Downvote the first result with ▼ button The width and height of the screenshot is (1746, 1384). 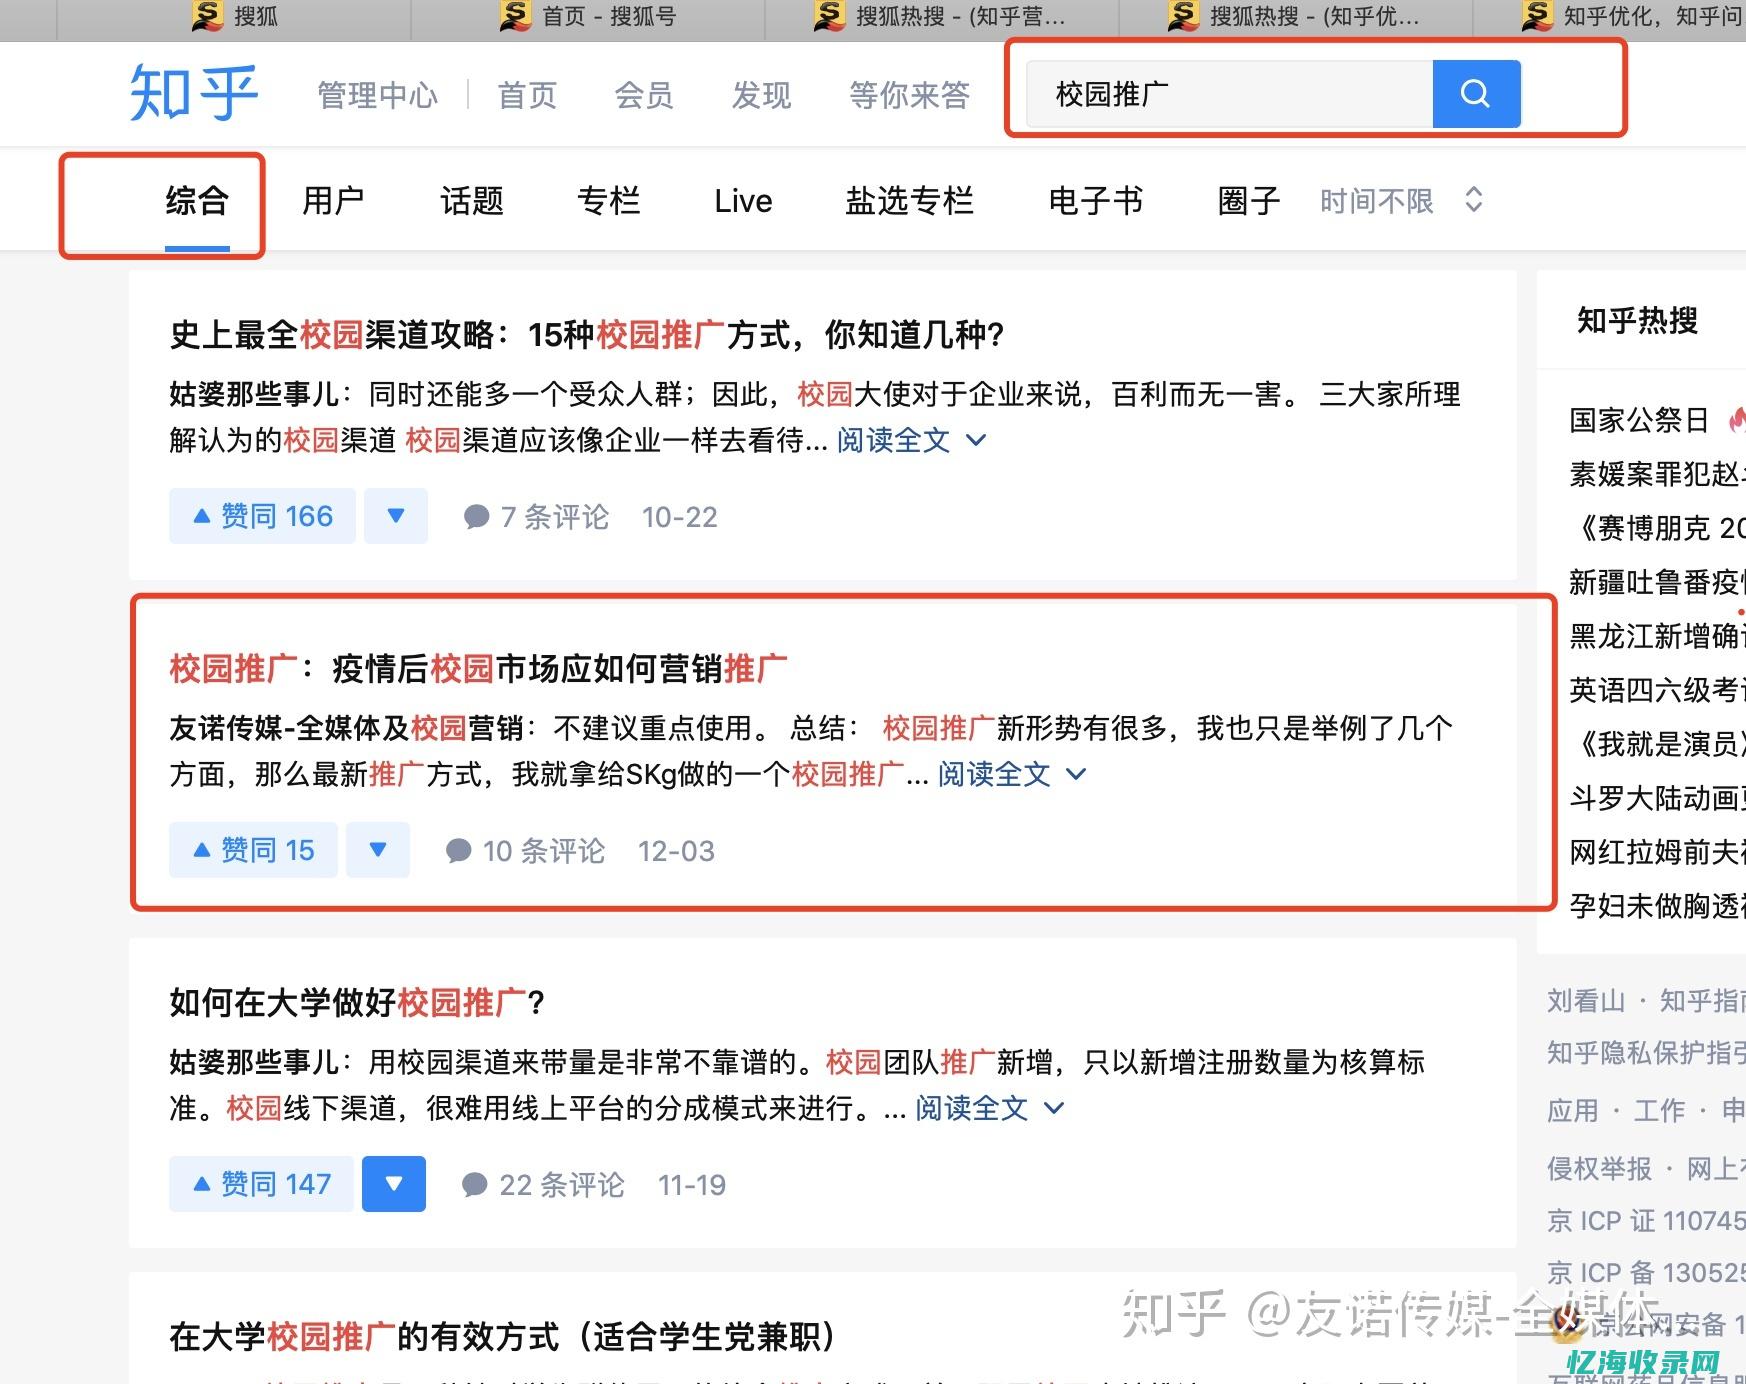(396, 516)
